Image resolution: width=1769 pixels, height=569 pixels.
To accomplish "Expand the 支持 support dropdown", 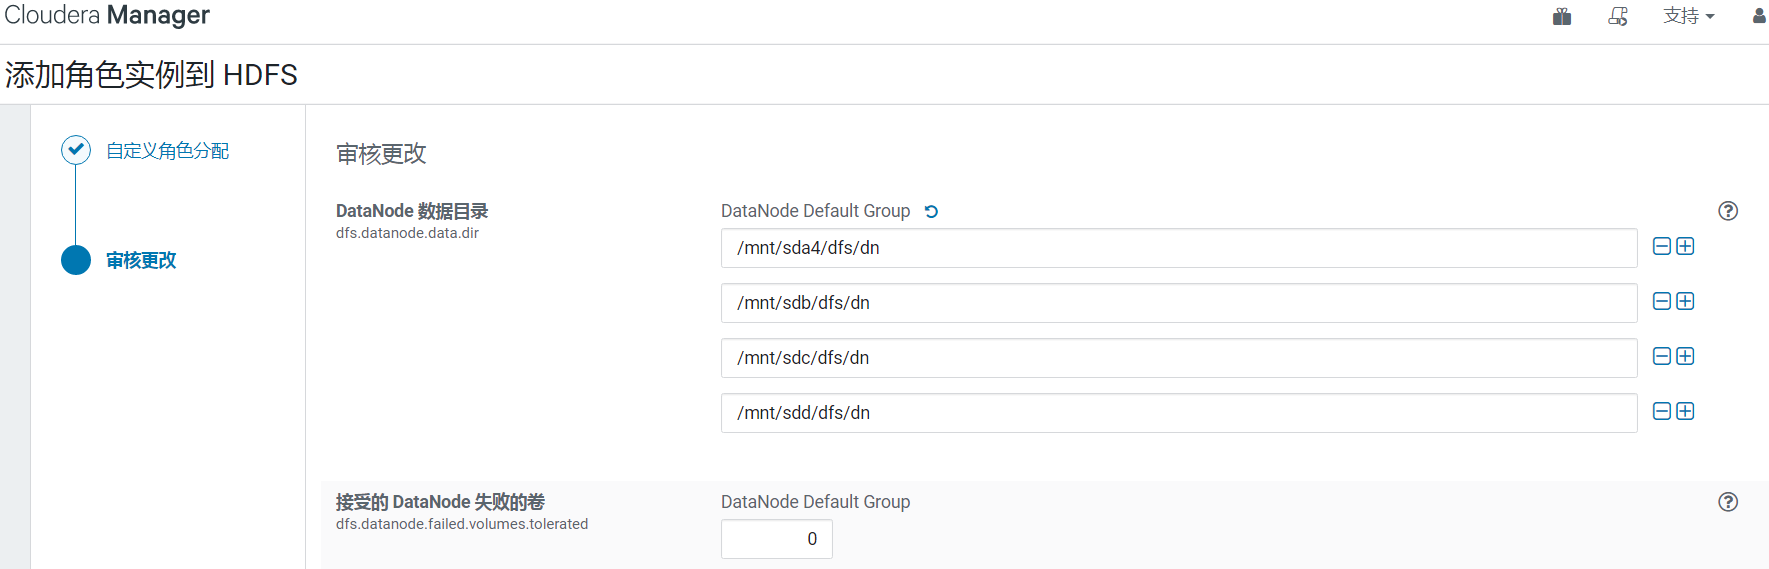I will tap(1689, 16).
